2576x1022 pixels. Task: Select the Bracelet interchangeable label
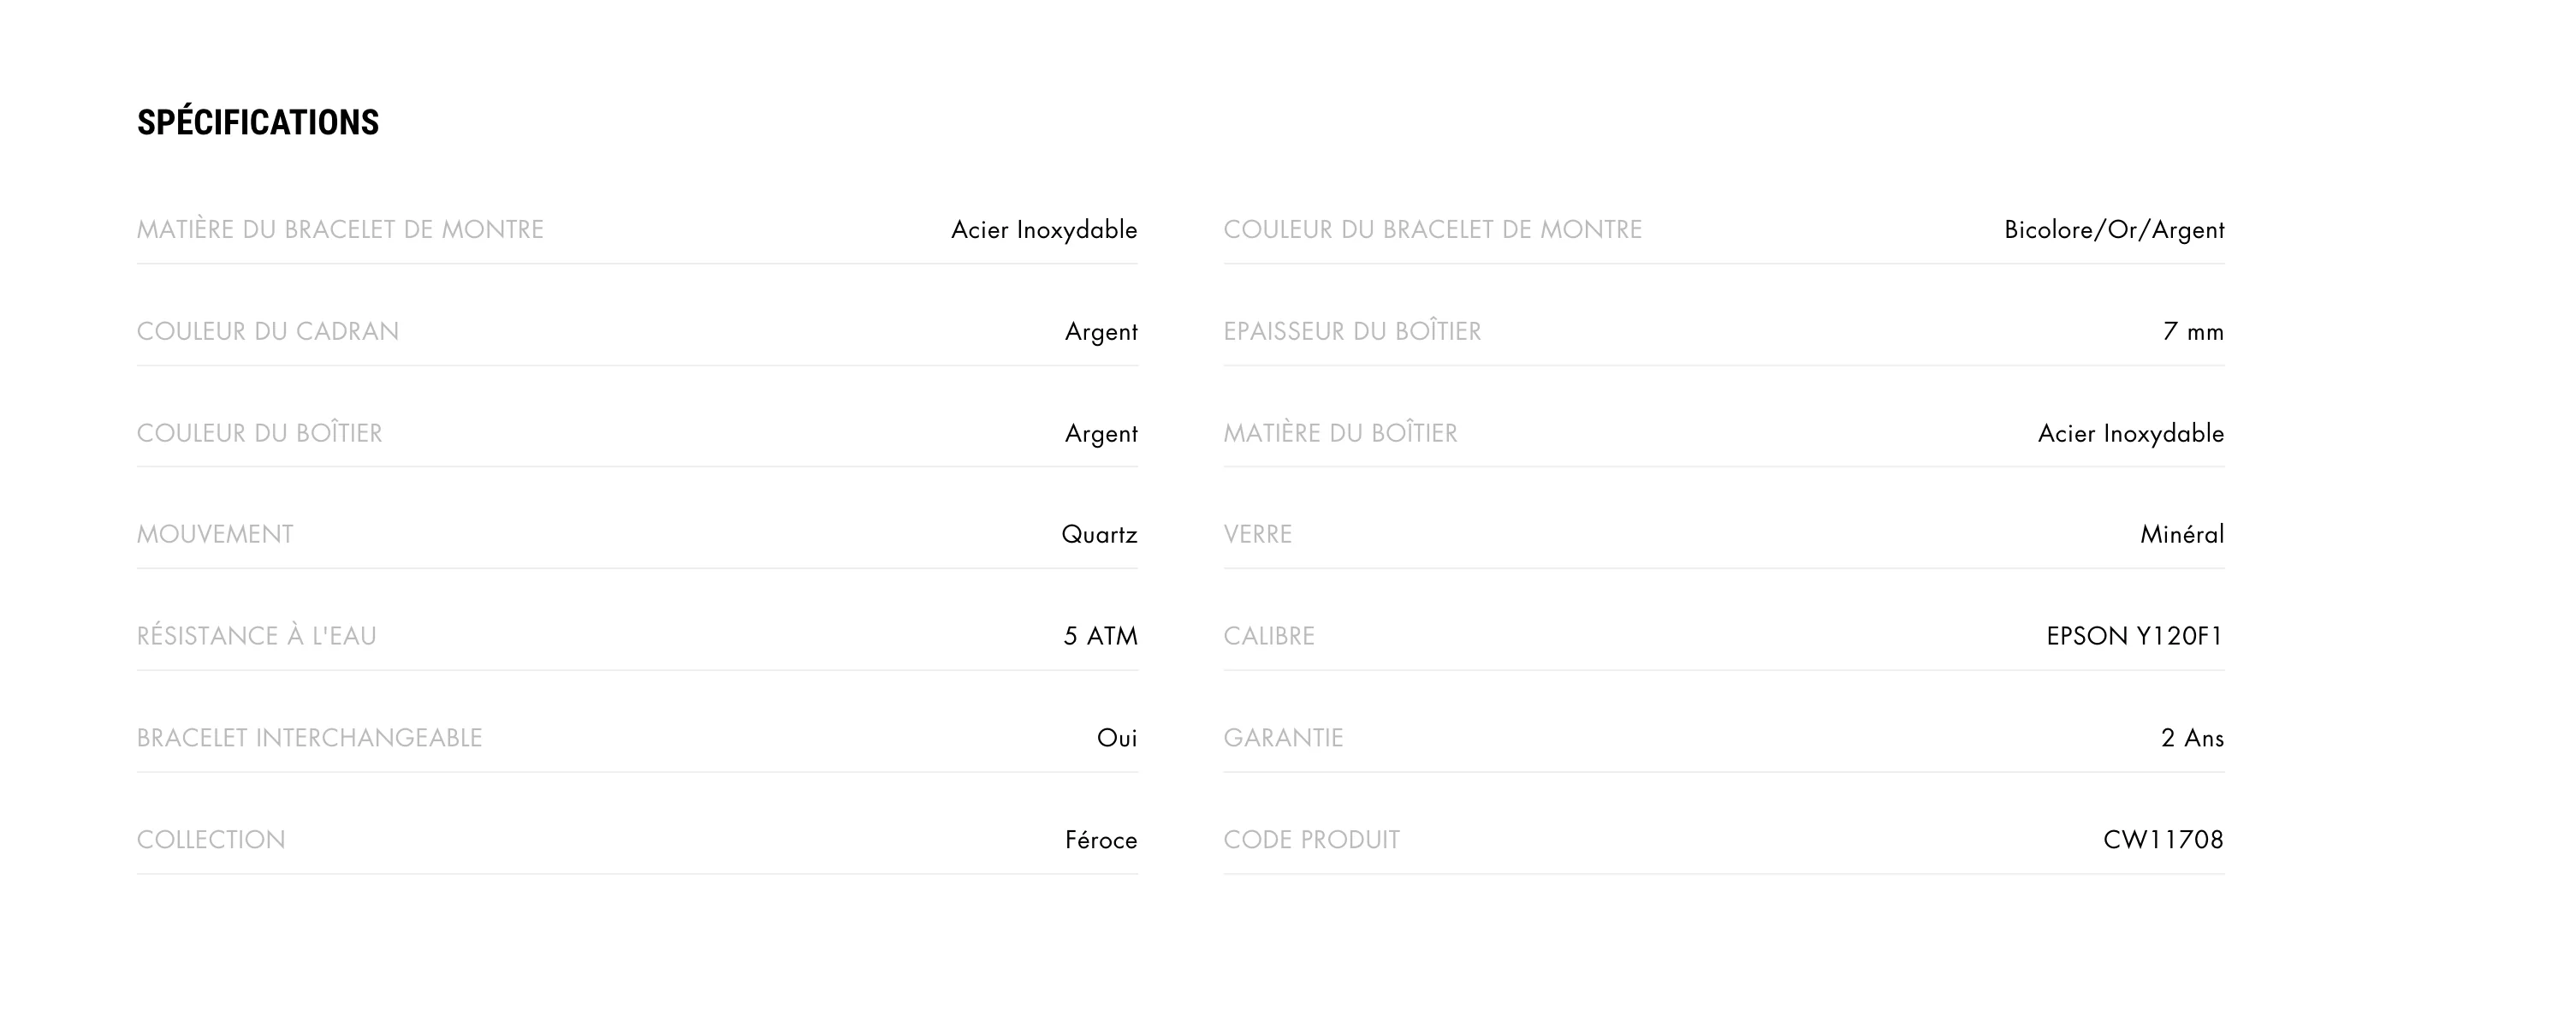coord(310,738)
